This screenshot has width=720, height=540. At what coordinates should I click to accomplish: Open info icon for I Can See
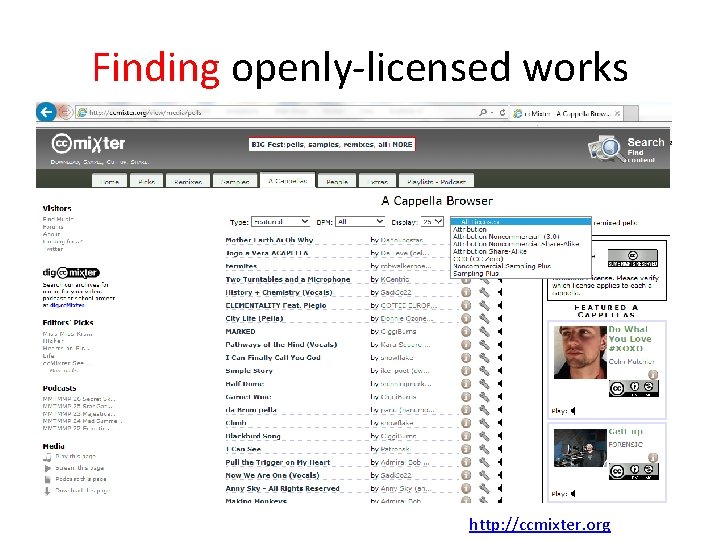coord(466,449)
